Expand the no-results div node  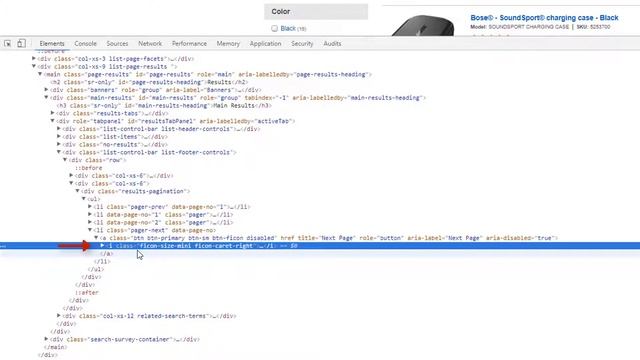(59, 144)
